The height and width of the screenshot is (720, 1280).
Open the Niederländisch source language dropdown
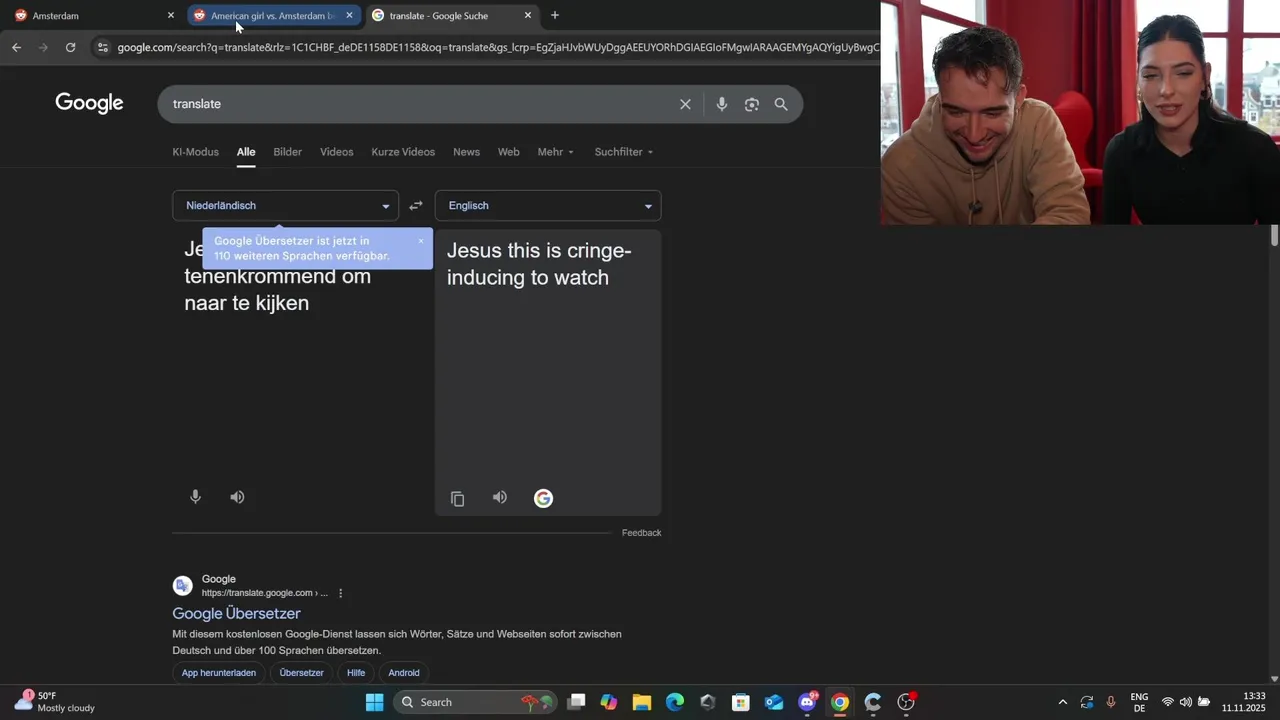(286, 206)
